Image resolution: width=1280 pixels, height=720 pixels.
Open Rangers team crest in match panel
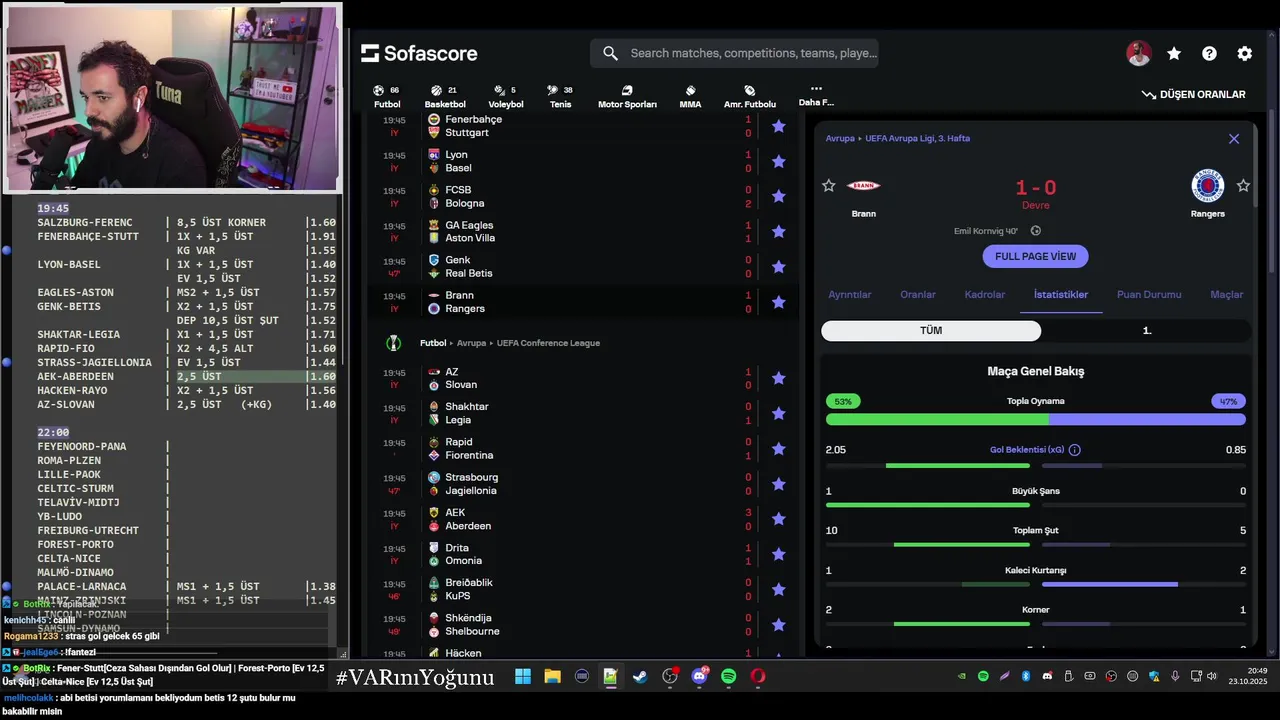pyautogui.click(x=1208, y=186)
